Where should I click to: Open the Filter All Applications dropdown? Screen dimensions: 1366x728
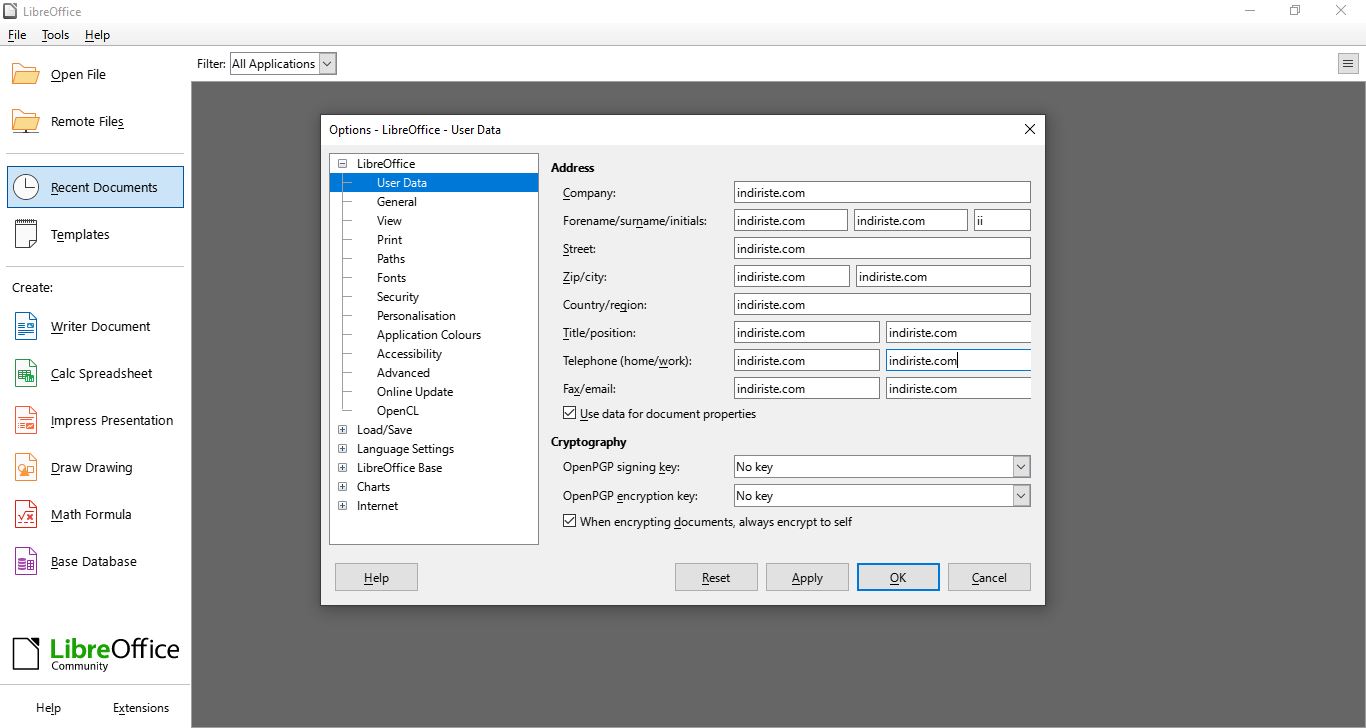click(x=283, y=63)
